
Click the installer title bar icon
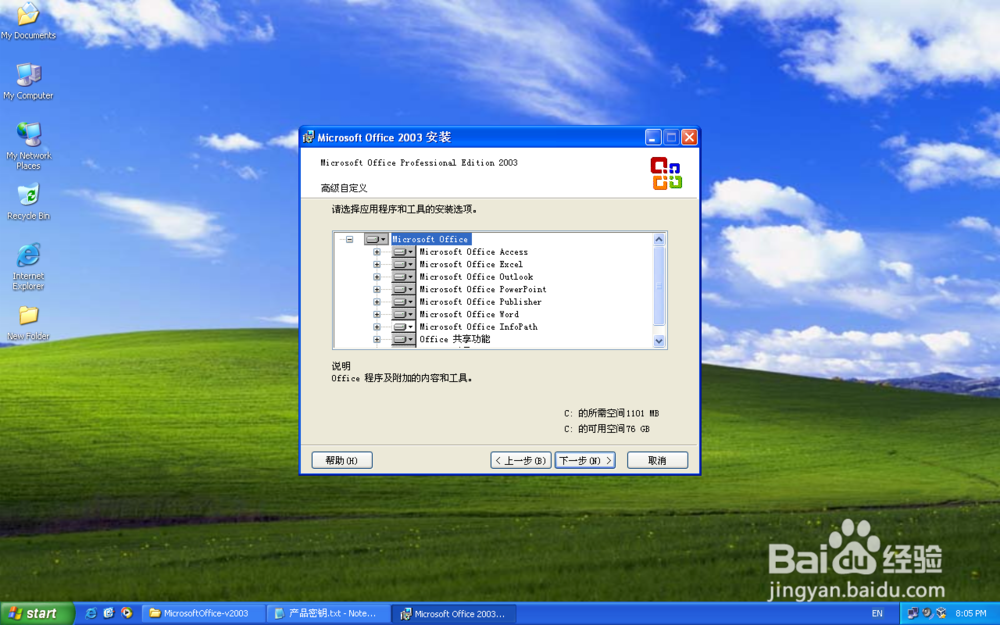click(309, 137)
